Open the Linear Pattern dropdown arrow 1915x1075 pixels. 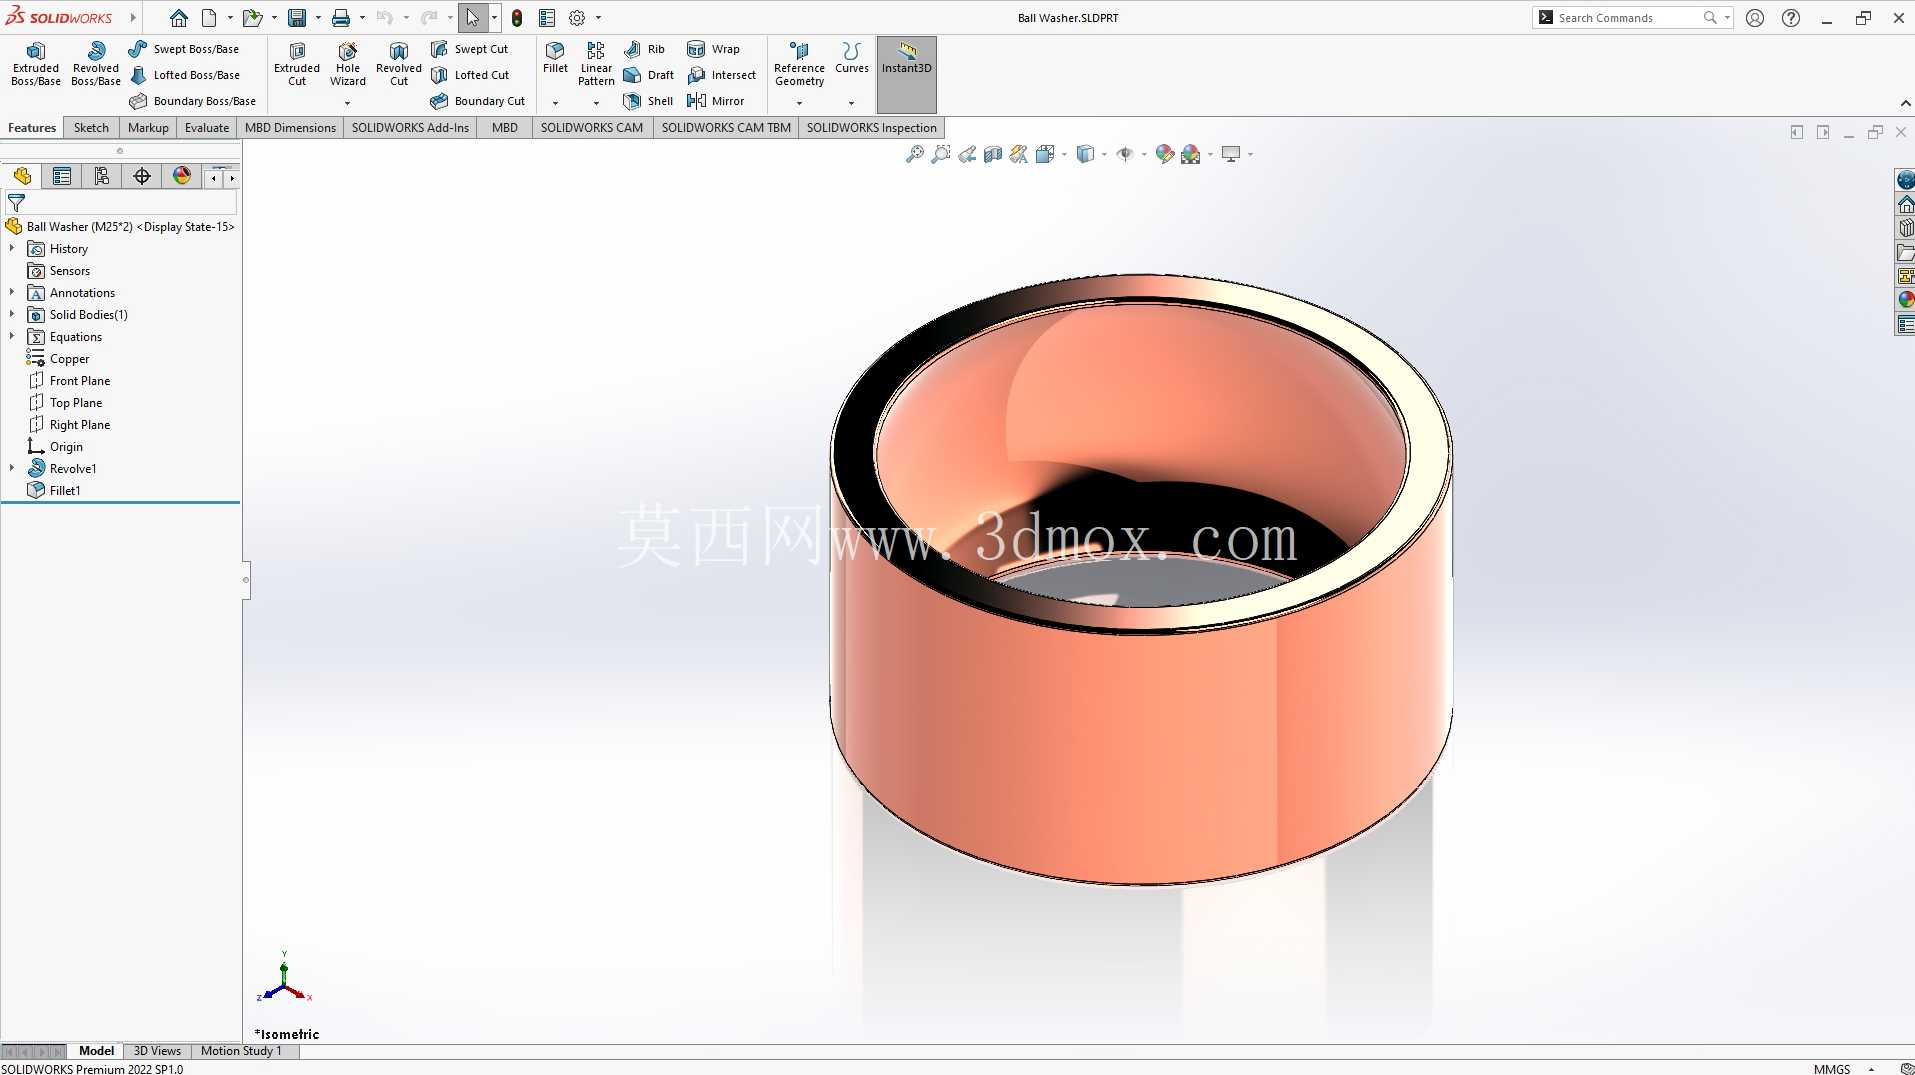pyautogui.click(x=596, y=102)
